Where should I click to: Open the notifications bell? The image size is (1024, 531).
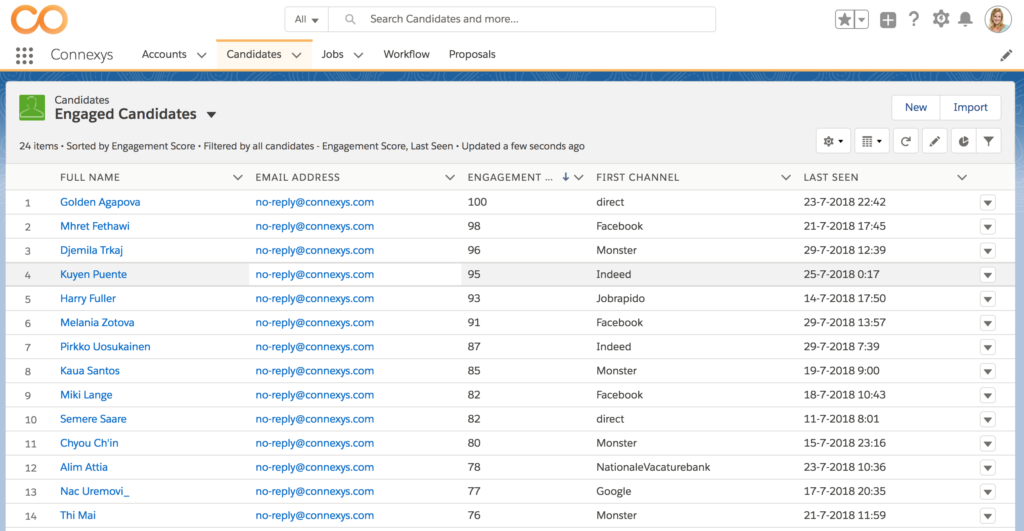tap(965, 19)
